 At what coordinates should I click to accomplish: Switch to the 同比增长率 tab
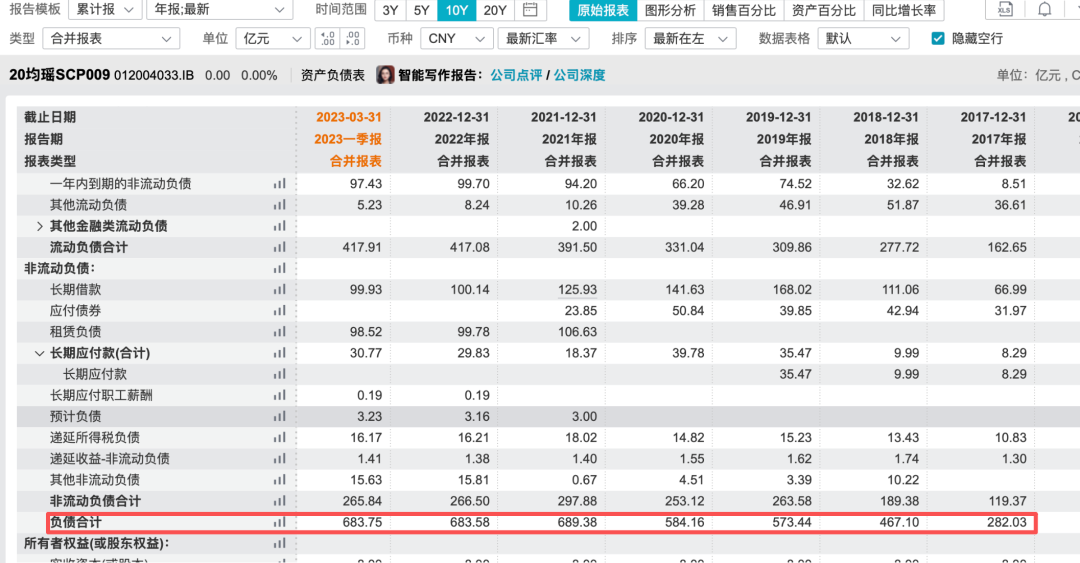[903, 10]
